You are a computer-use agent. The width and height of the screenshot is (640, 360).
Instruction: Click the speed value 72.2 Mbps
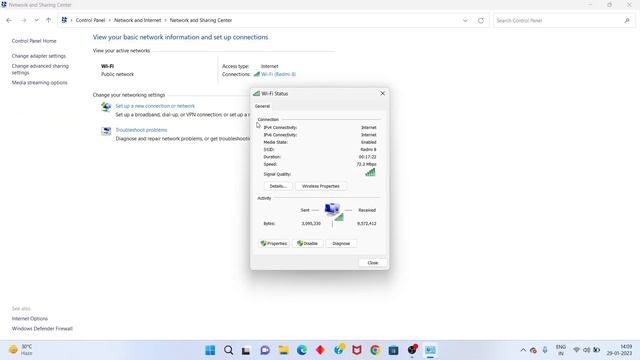click(366, 164)
